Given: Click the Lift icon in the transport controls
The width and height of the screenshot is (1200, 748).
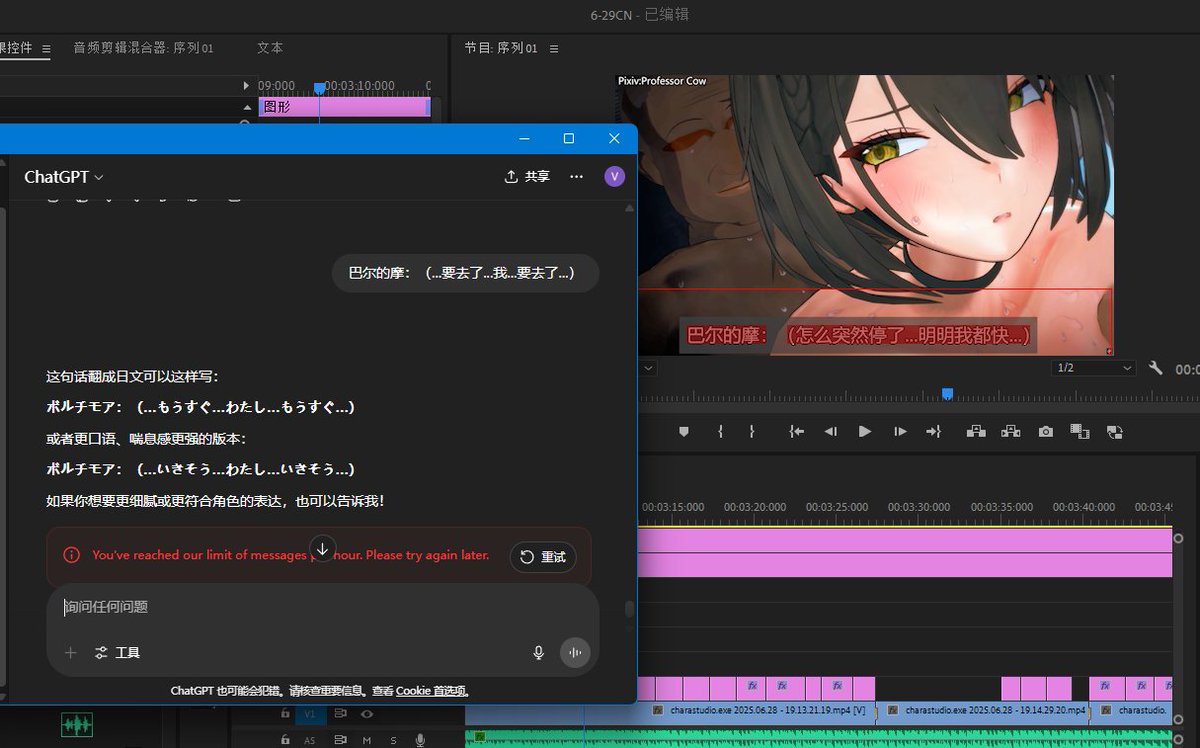Looking at the screenshot, I should coord(975,431).
